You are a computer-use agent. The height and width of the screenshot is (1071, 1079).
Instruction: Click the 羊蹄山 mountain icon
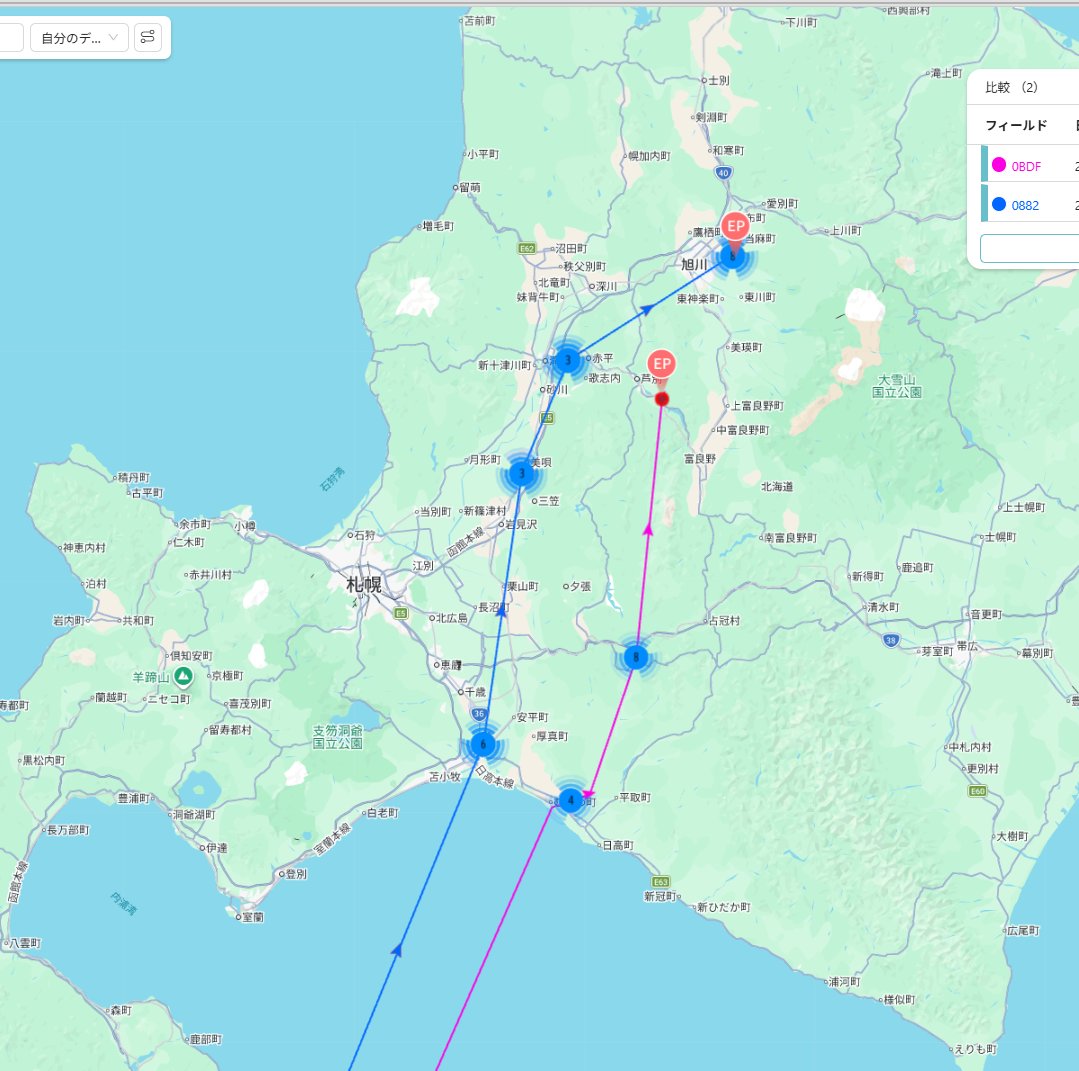(183, 677)
